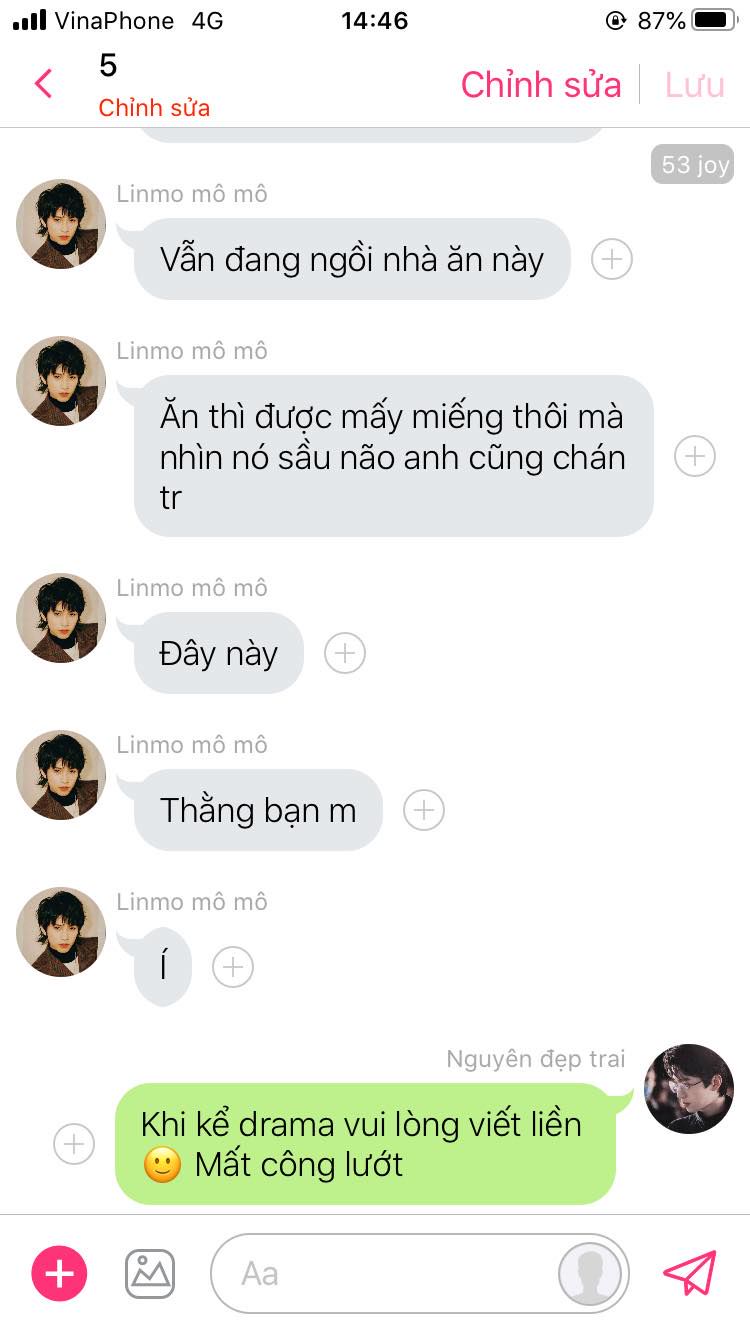Send message with paper plane icon
750x1334 pixels.
point(690,1273)
